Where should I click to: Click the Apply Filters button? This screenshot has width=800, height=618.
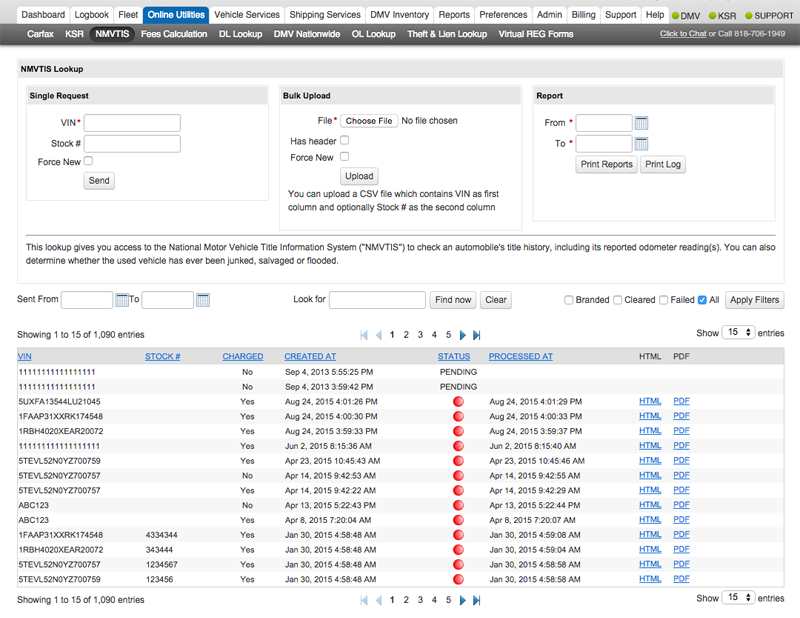pos(754,300)
